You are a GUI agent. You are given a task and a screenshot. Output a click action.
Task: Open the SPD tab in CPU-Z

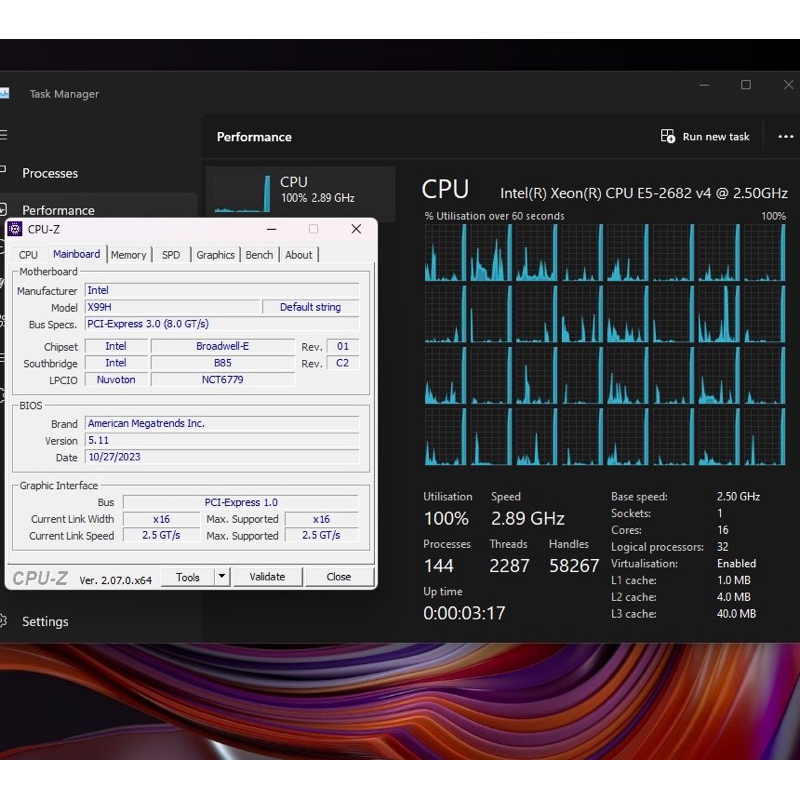[171, 255]
